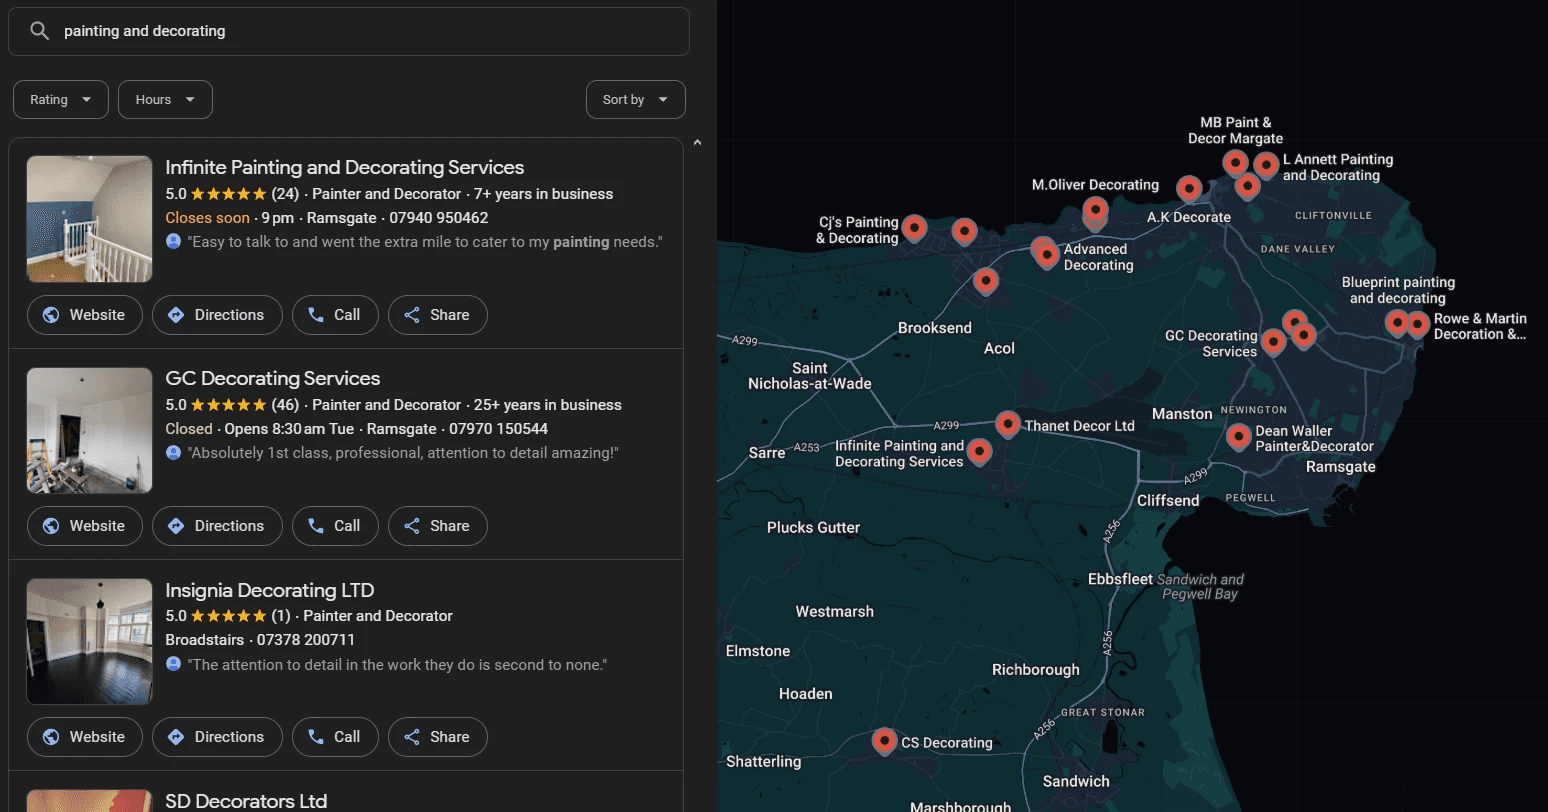Select the GC Decorating Services map pin

(x=1273, y=342)
